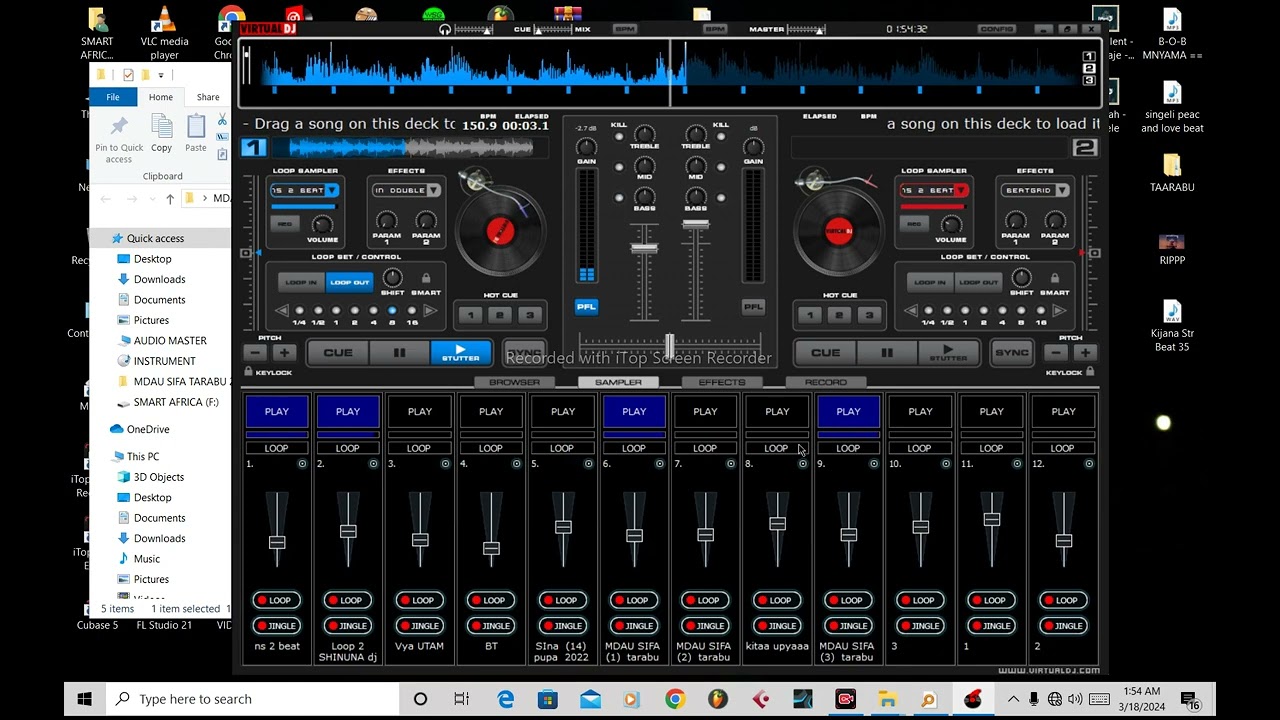Click deck 2 pause button

(x=886, y=352)
